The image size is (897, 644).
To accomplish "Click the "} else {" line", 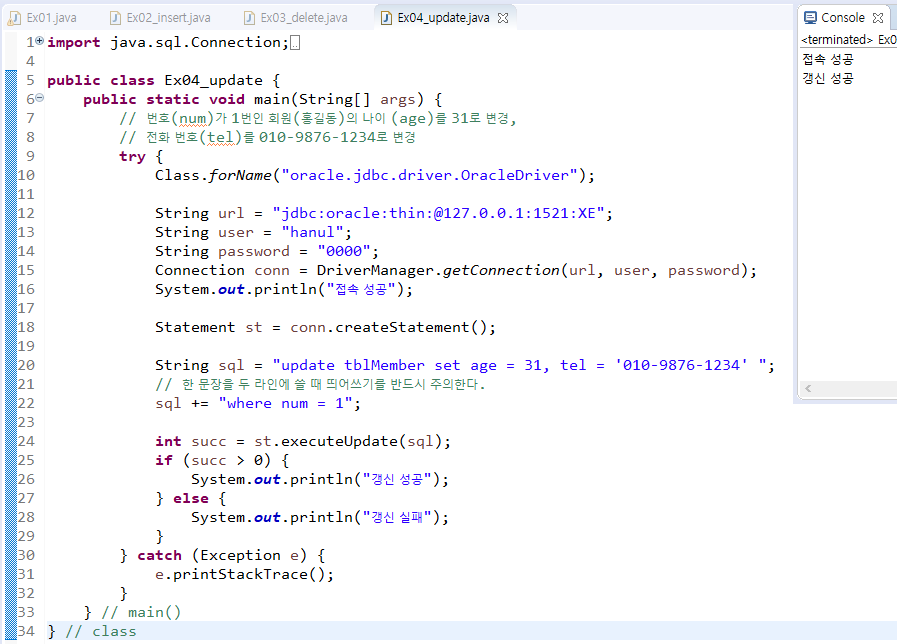I will point(191,498).
